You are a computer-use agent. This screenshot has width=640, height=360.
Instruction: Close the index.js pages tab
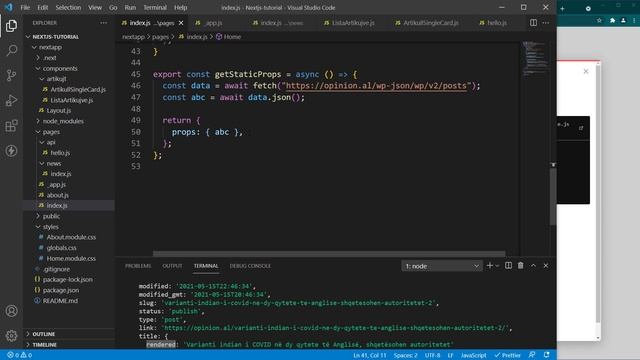(181, 23)
